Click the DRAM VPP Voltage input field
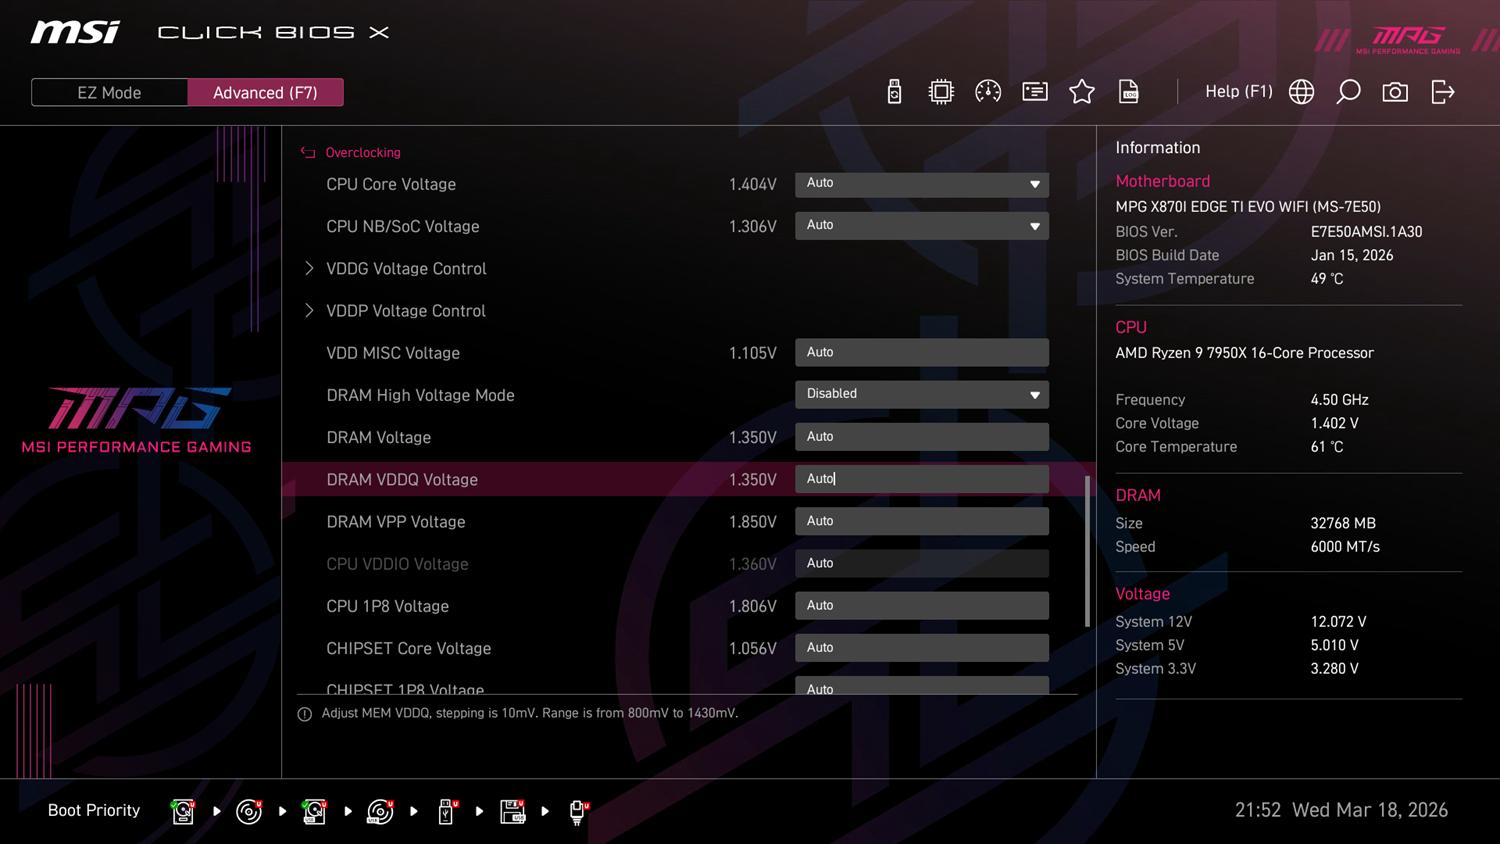The width and height of the screenshot is (1500, 844). (x=921, y=522)
